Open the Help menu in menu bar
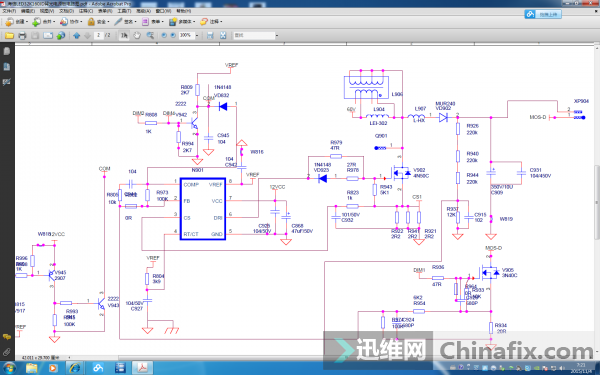This screenshot has width=600, height=375. click(x=184, y=11)
